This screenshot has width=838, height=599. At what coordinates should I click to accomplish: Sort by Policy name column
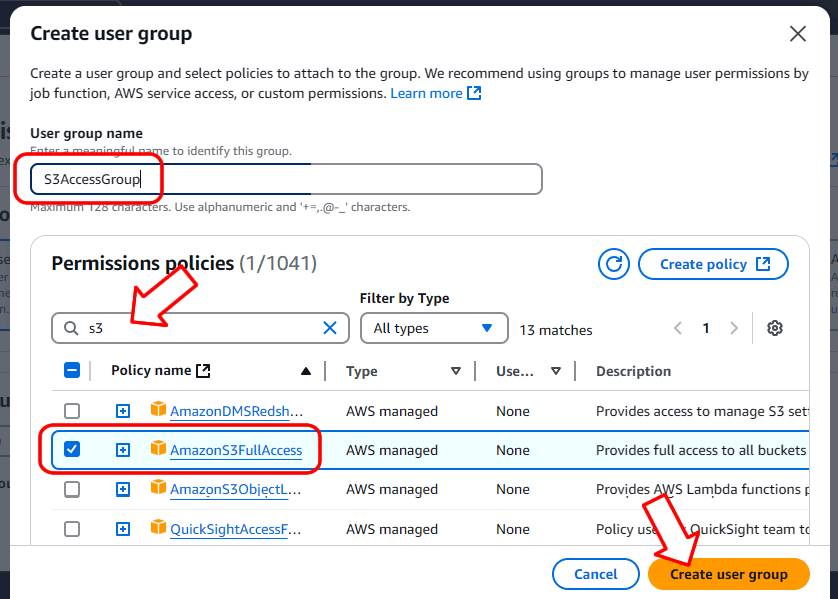(151, 370)
